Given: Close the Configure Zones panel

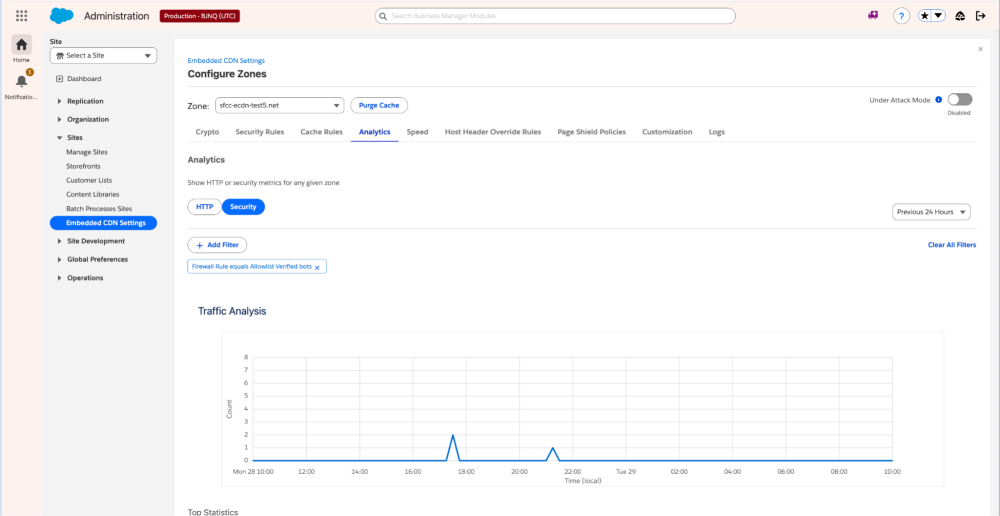Looking at the screenshot, I should pos(980,49).
